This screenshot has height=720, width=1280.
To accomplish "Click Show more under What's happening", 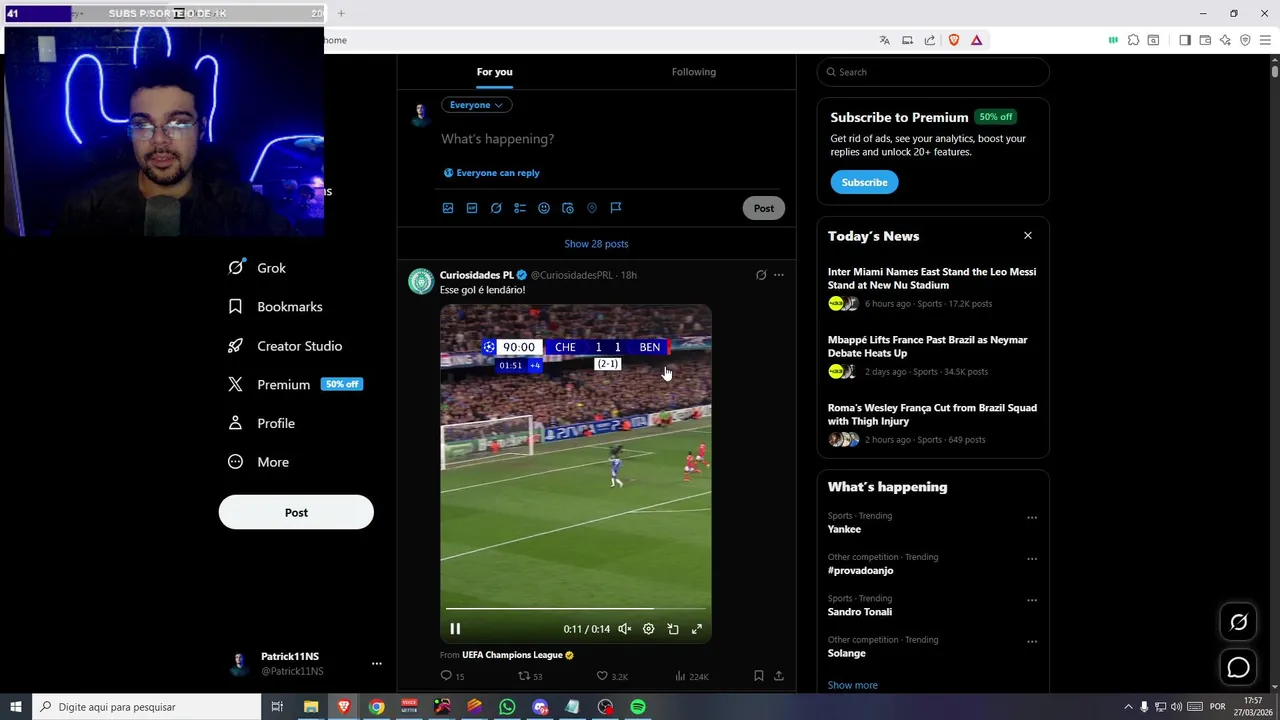I will point(853,685).
